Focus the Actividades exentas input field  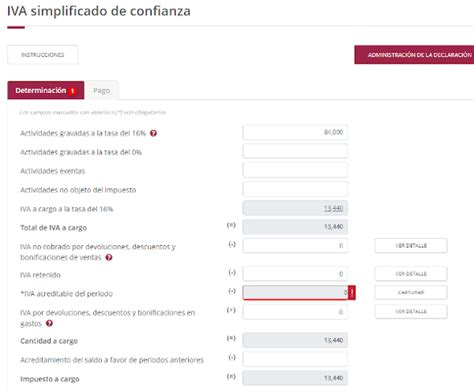point(295,170)
